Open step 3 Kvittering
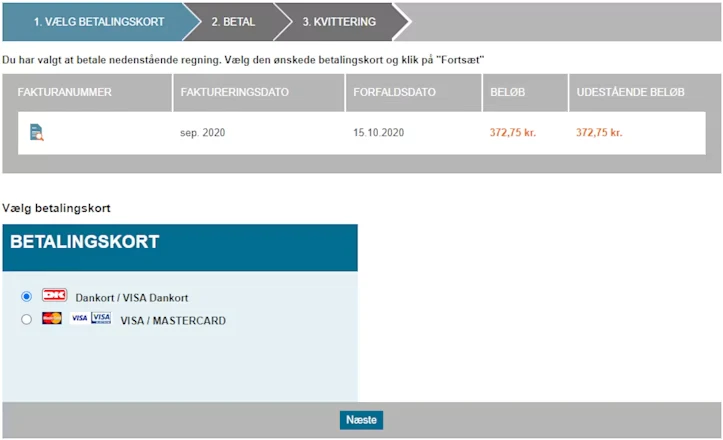Image resolution: width=723 pixels, height=440 pixels. (339, 21)
